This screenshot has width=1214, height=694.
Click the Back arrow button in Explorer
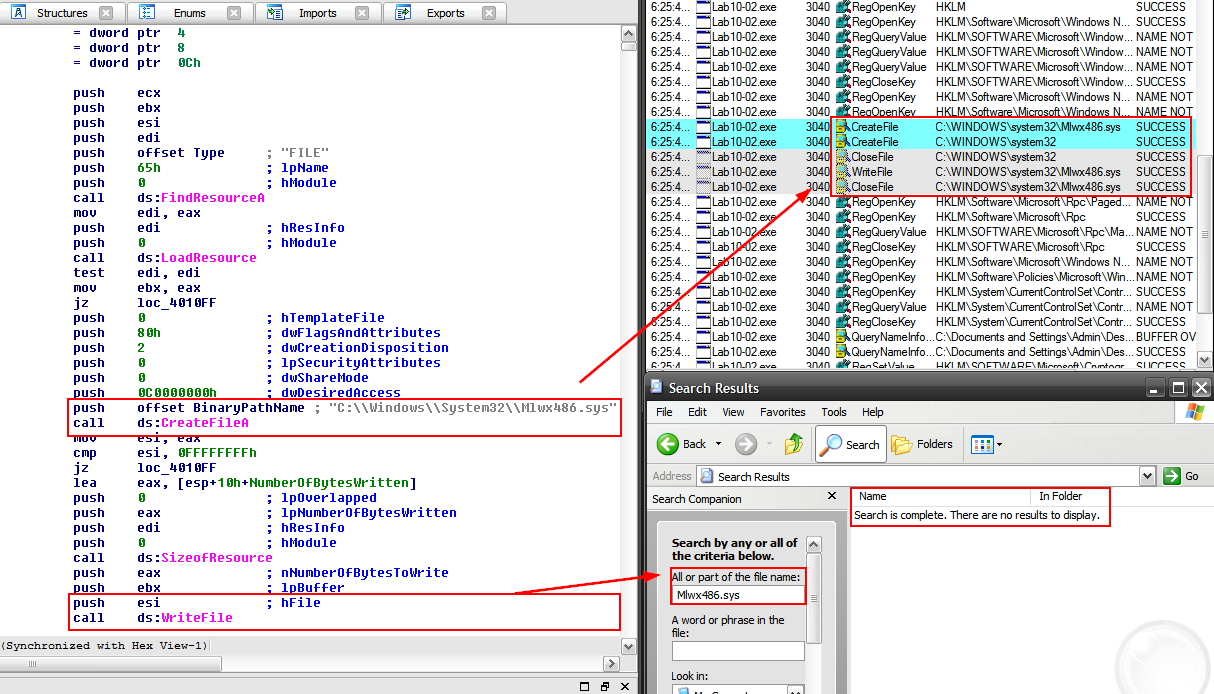pyautogui.click(x=683, y=444)
